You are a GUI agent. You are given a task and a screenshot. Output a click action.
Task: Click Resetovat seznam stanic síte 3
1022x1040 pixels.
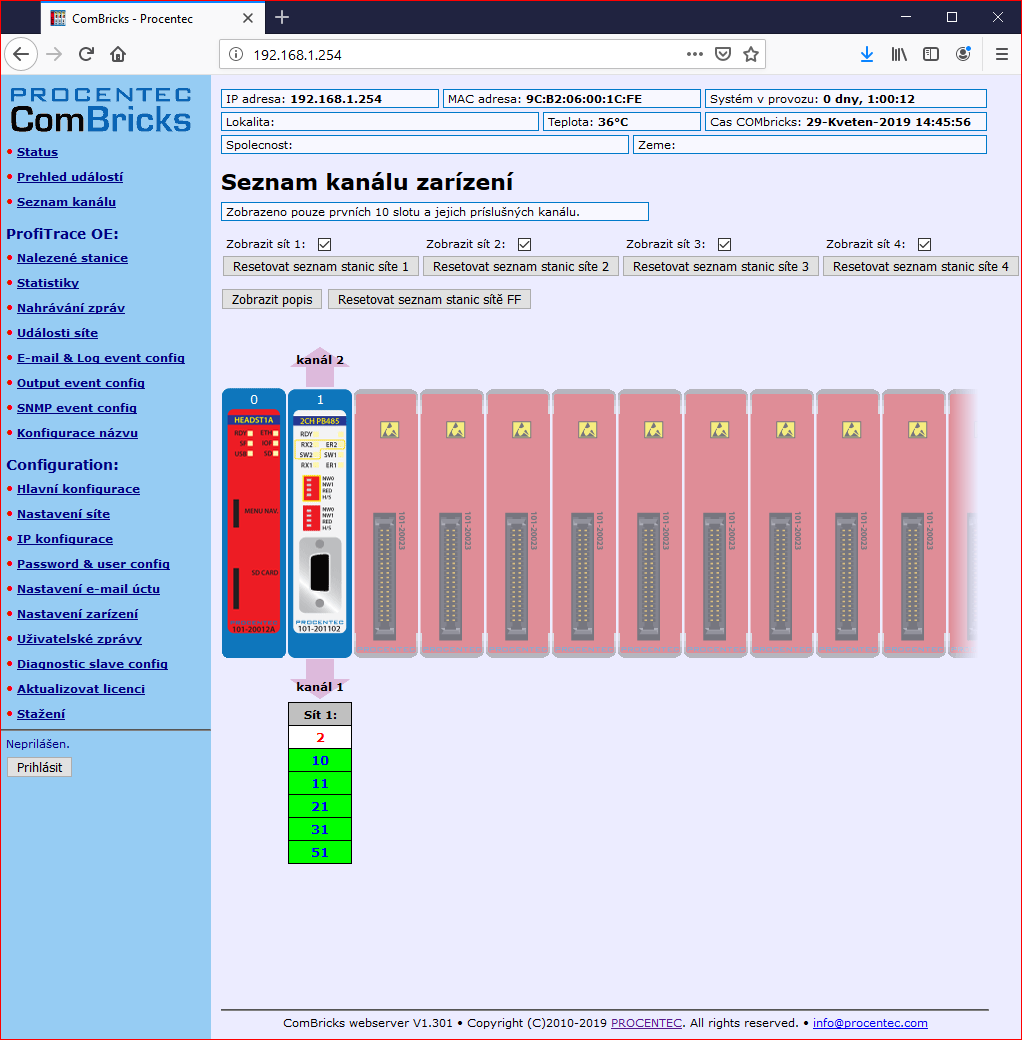click(721, 267)
